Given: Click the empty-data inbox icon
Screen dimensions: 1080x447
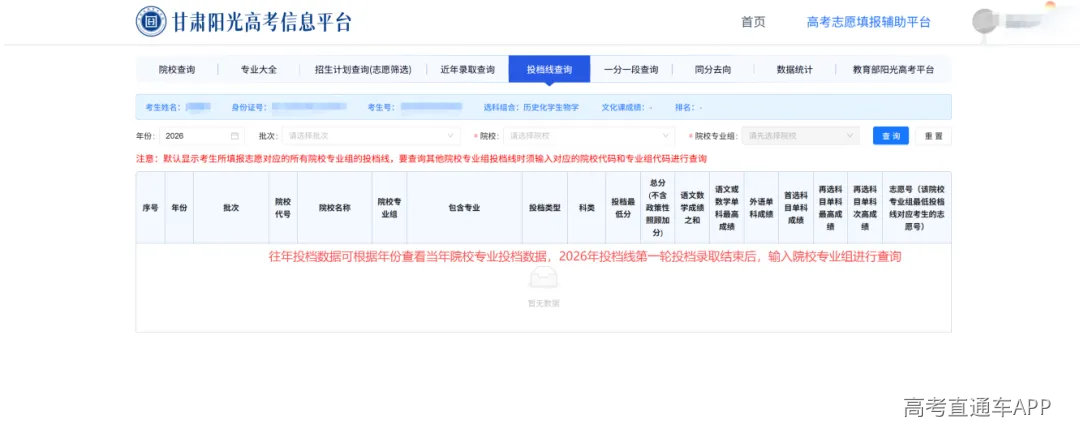Looking at the screenshot, I should 543,278.
